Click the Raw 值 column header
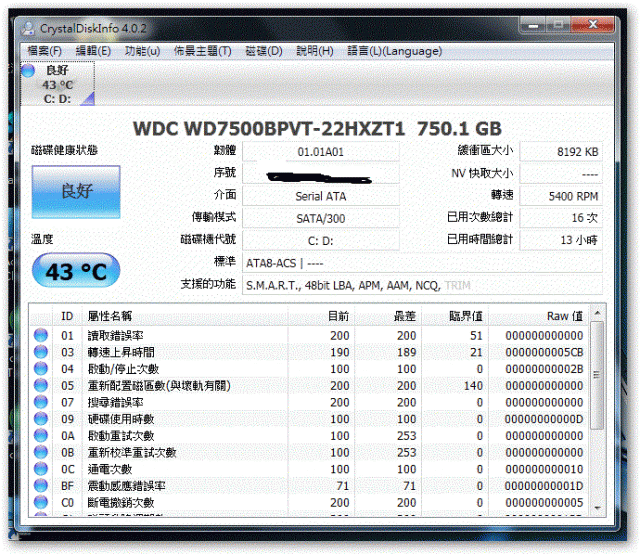 pos(538,316)
